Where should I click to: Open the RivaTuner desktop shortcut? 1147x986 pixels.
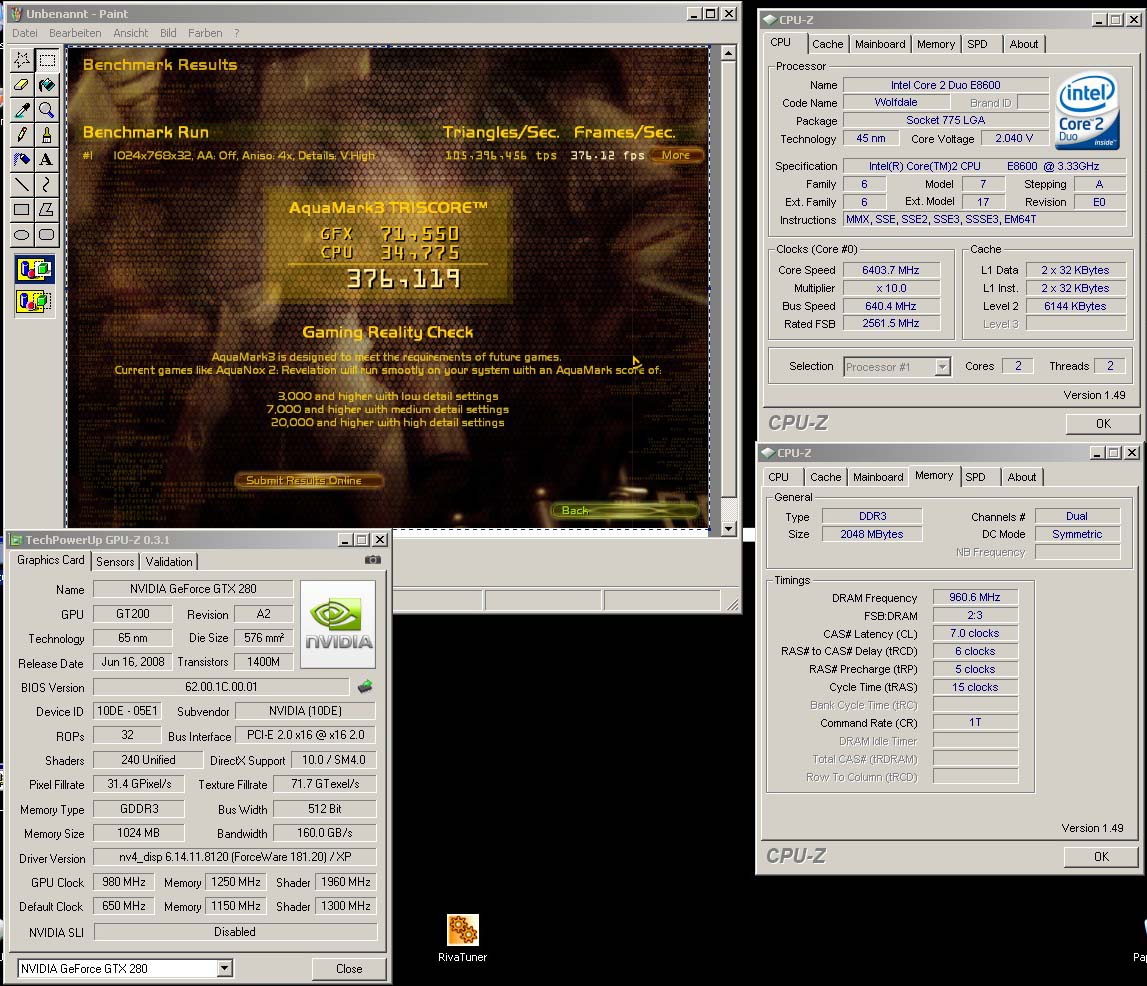click(x=462, y=938)
